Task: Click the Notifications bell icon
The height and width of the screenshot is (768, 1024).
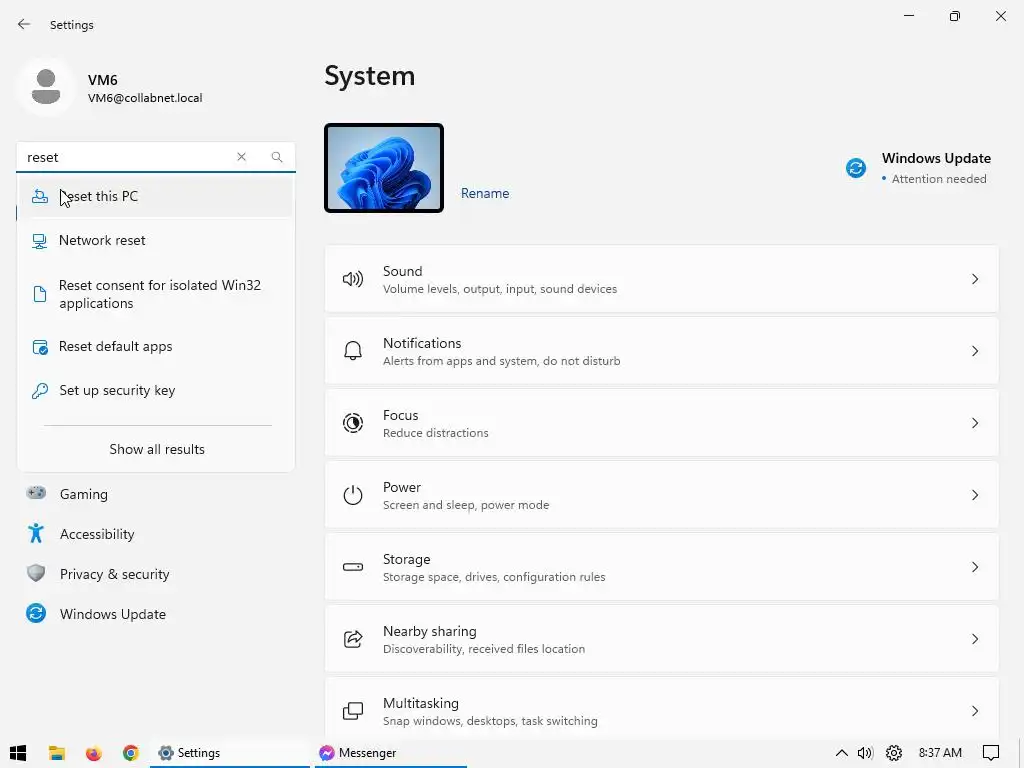Action: point(353,351)
